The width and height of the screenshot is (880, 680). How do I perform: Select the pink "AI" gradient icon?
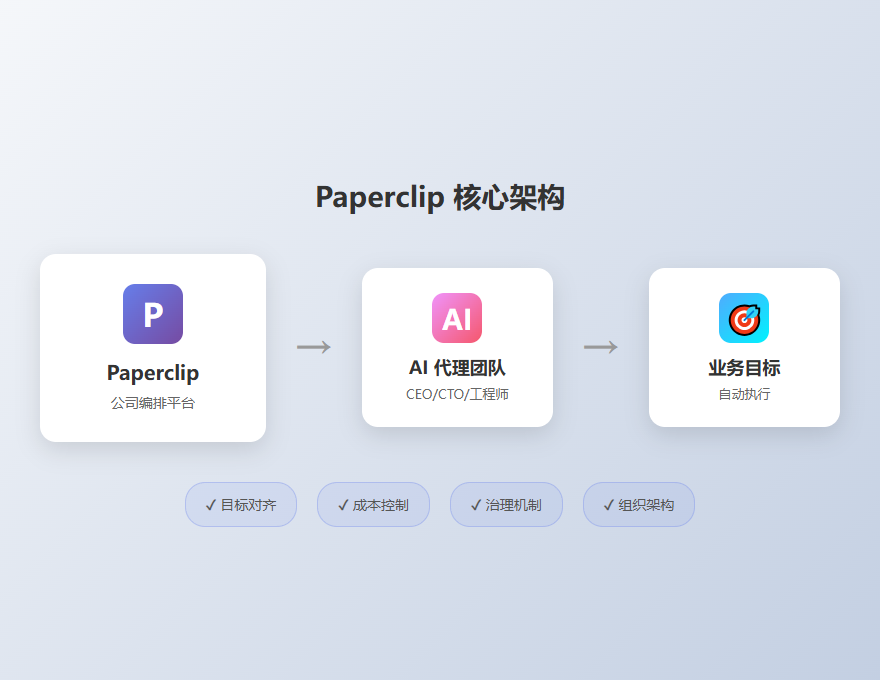coord(457,317)
